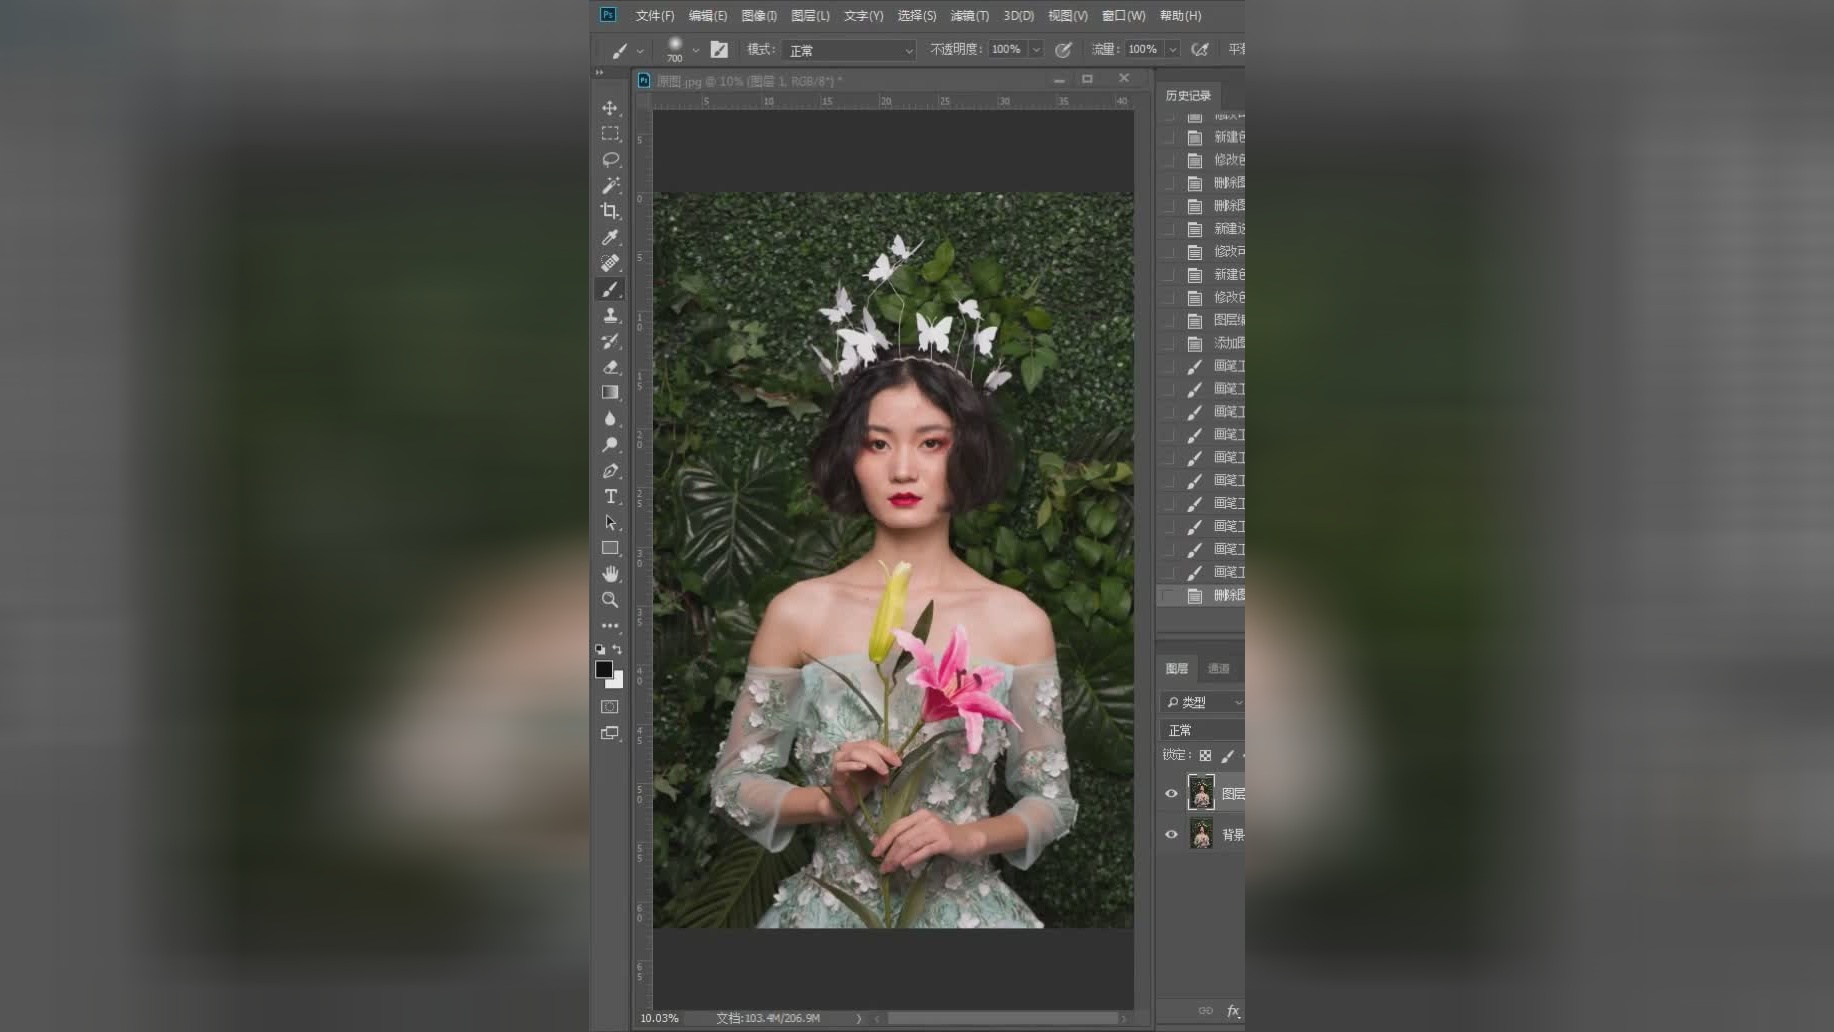Open status bar info arrow menu
This screenshot has width=1834, height=1032.
tap(859, 1018)
